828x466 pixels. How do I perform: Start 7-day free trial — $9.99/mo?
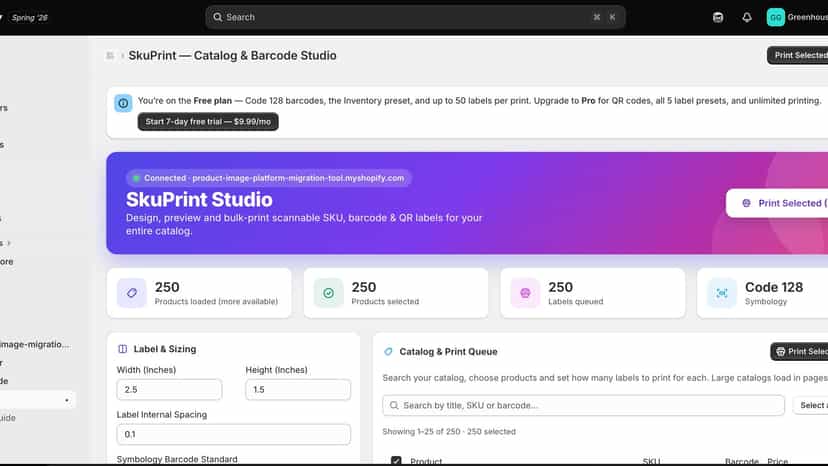[208, 122]
